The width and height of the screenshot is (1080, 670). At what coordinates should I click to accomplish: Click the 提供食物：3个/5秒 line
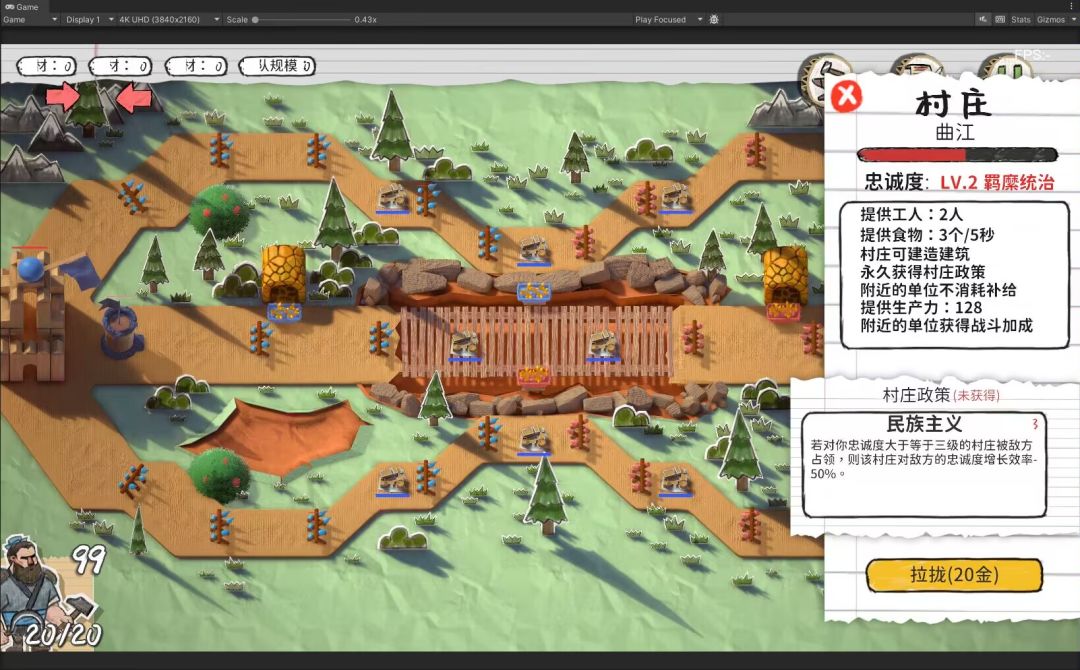[927, 234]
